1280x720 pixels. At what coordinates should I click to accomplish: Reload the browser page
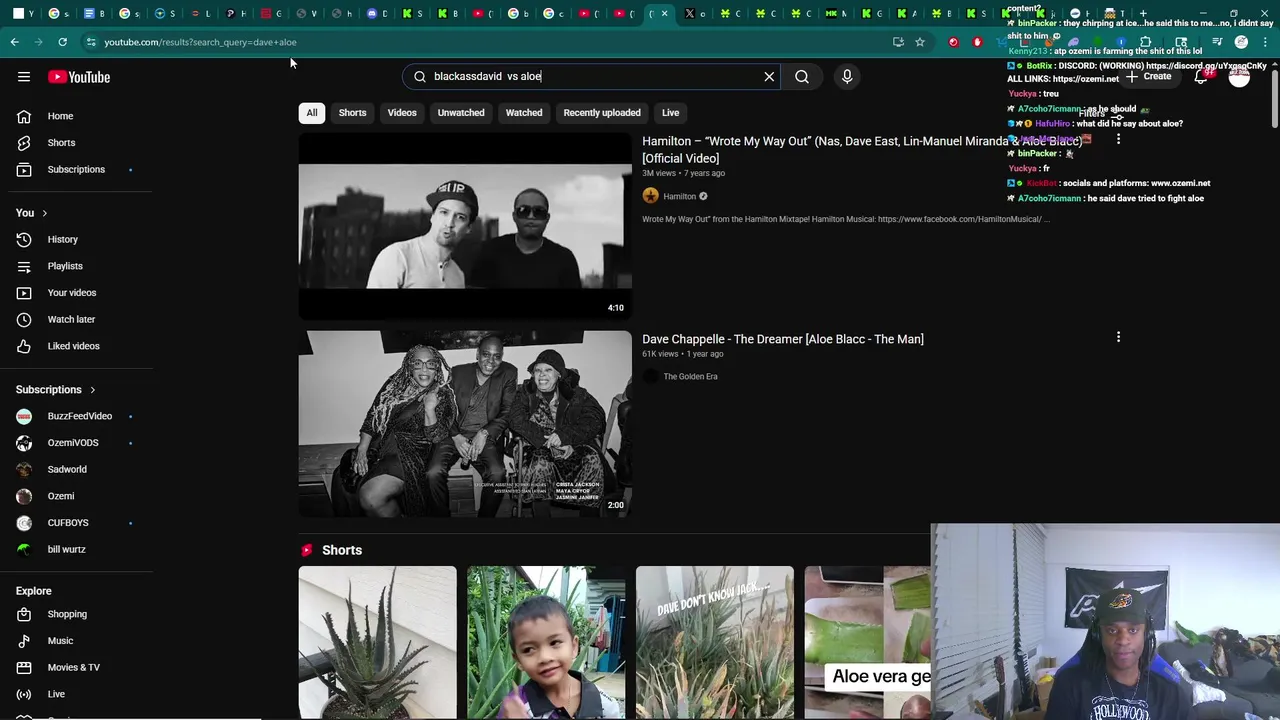click(x=62, y=42)
